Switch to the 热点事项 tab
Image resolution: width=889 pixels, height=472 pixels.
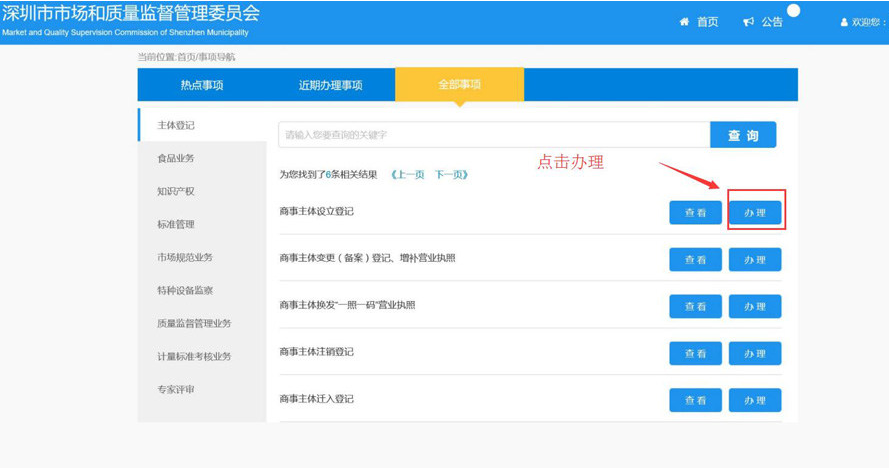point(202,85)
